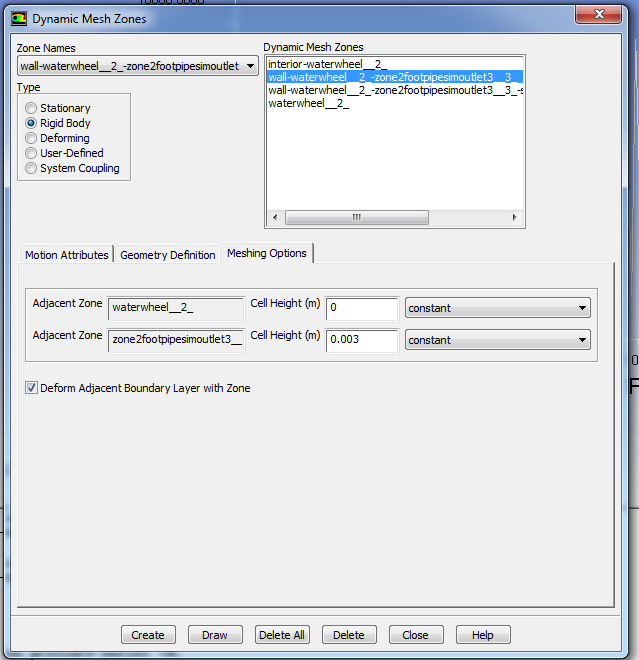Click the 0.003 Cell Height field
639x660 pixels.
pos(361,340)
